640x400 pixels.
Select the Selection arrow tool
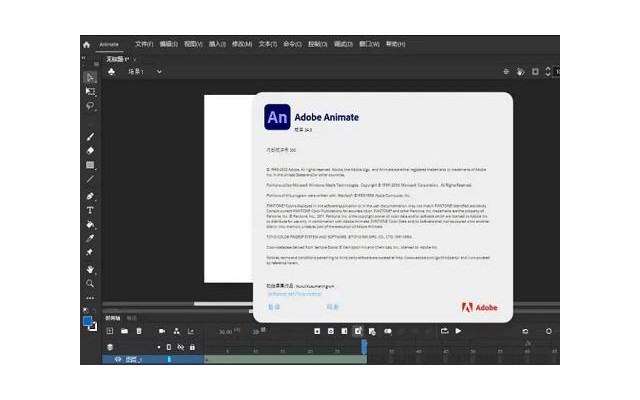pos(90,78)
